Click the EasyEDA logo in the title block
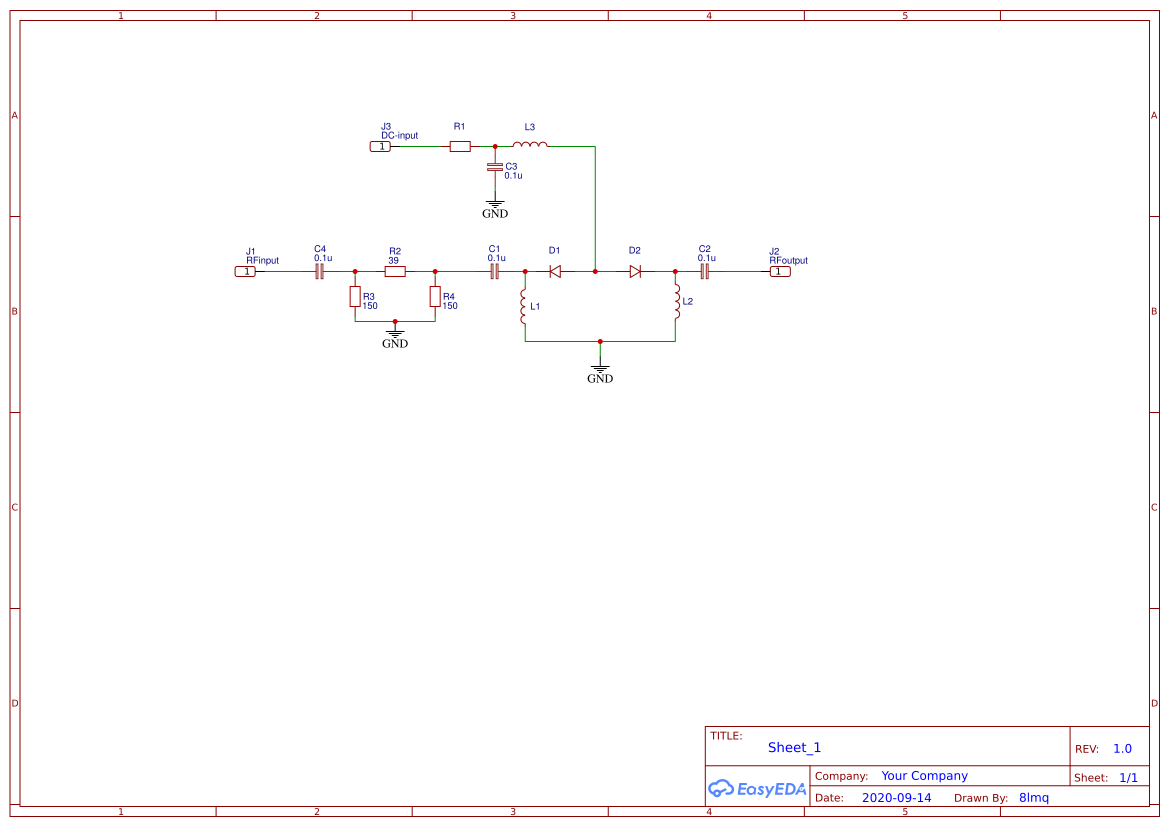This screenshot has height=827, width=1171. (757, 789)
